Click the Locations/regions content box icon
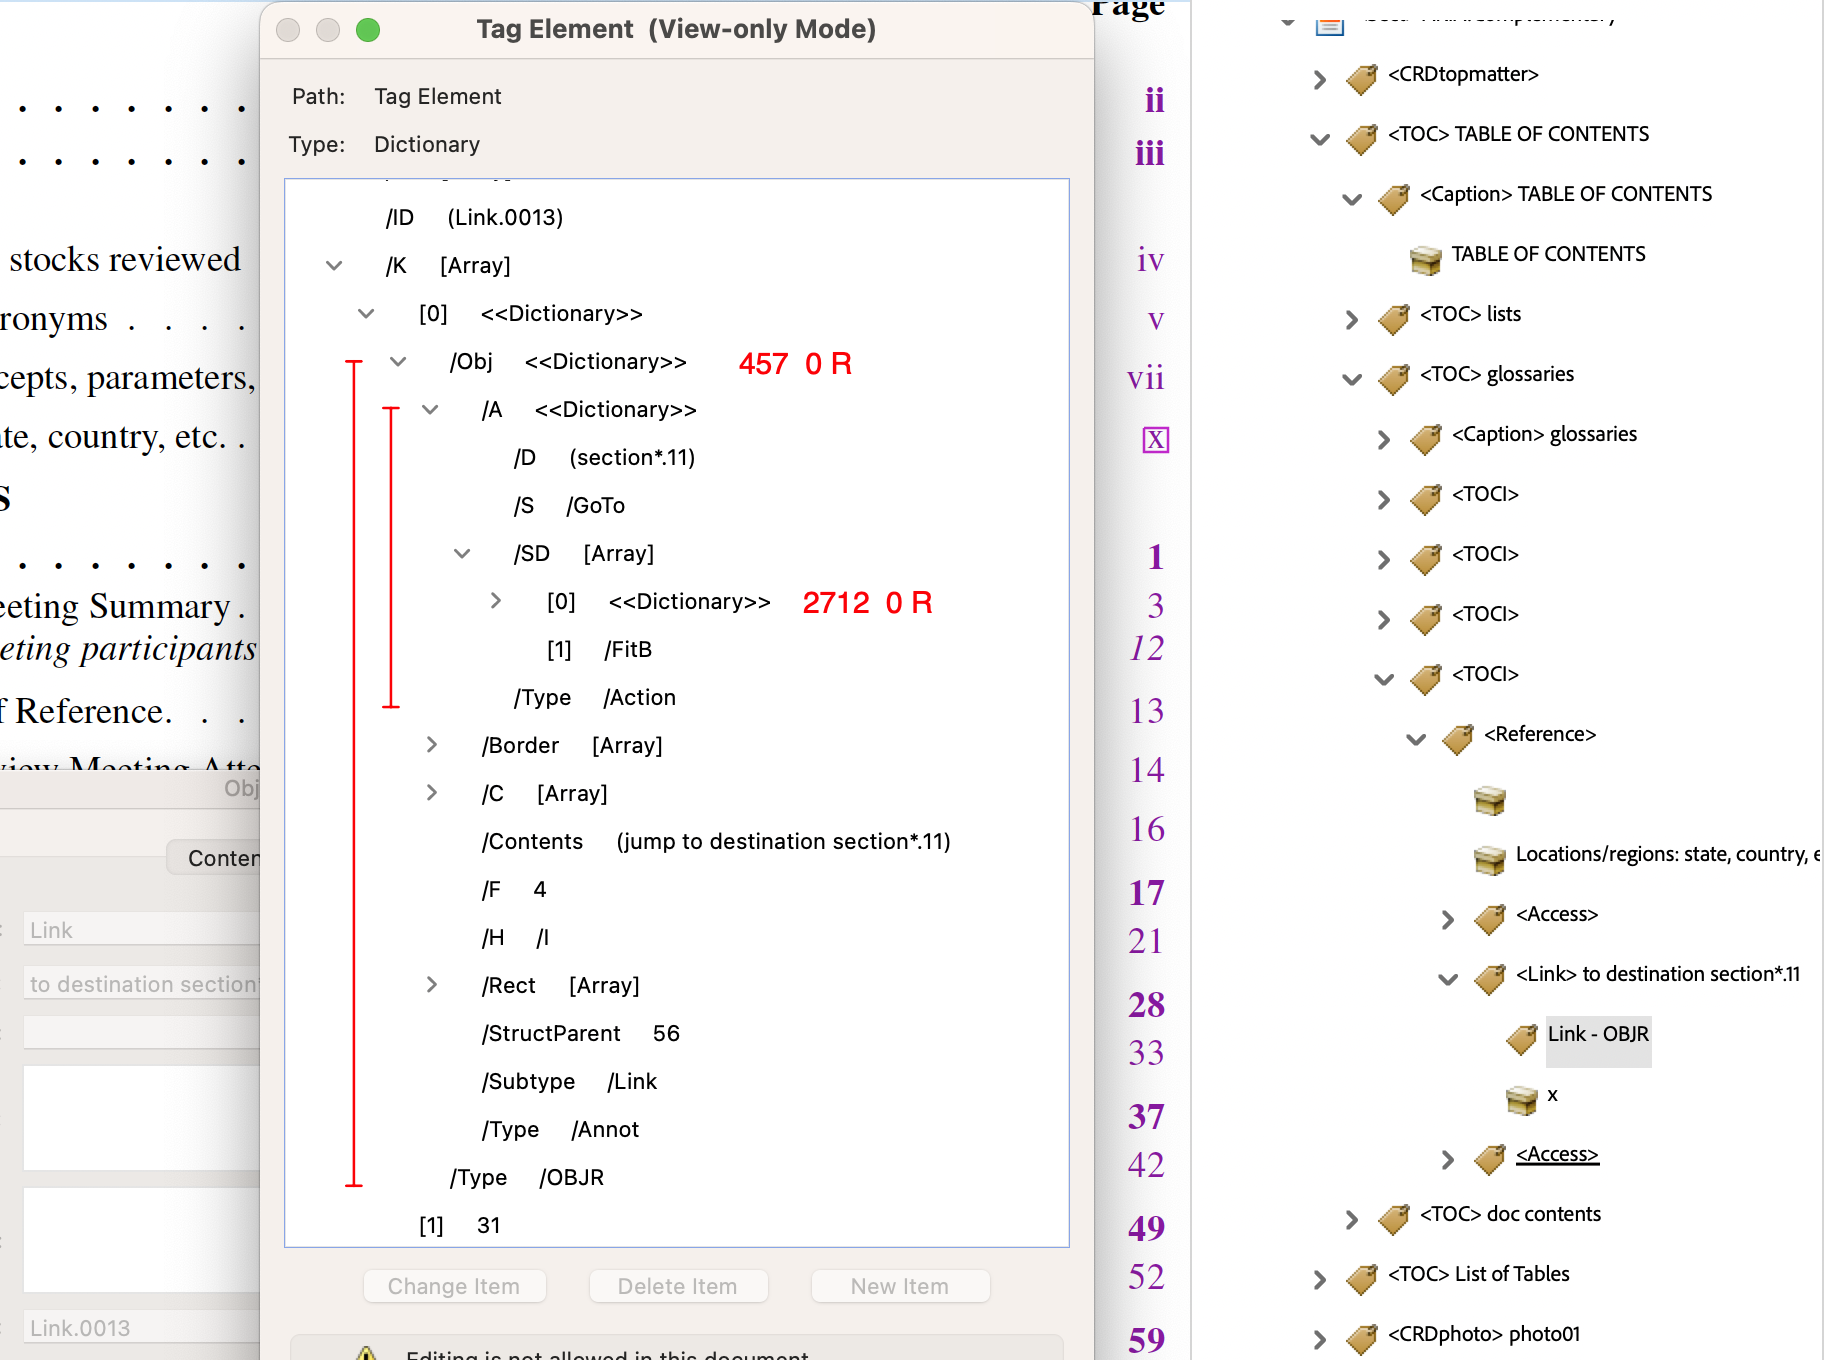The width and height of the screenshot is (1824, 1360). point(1489,858)
